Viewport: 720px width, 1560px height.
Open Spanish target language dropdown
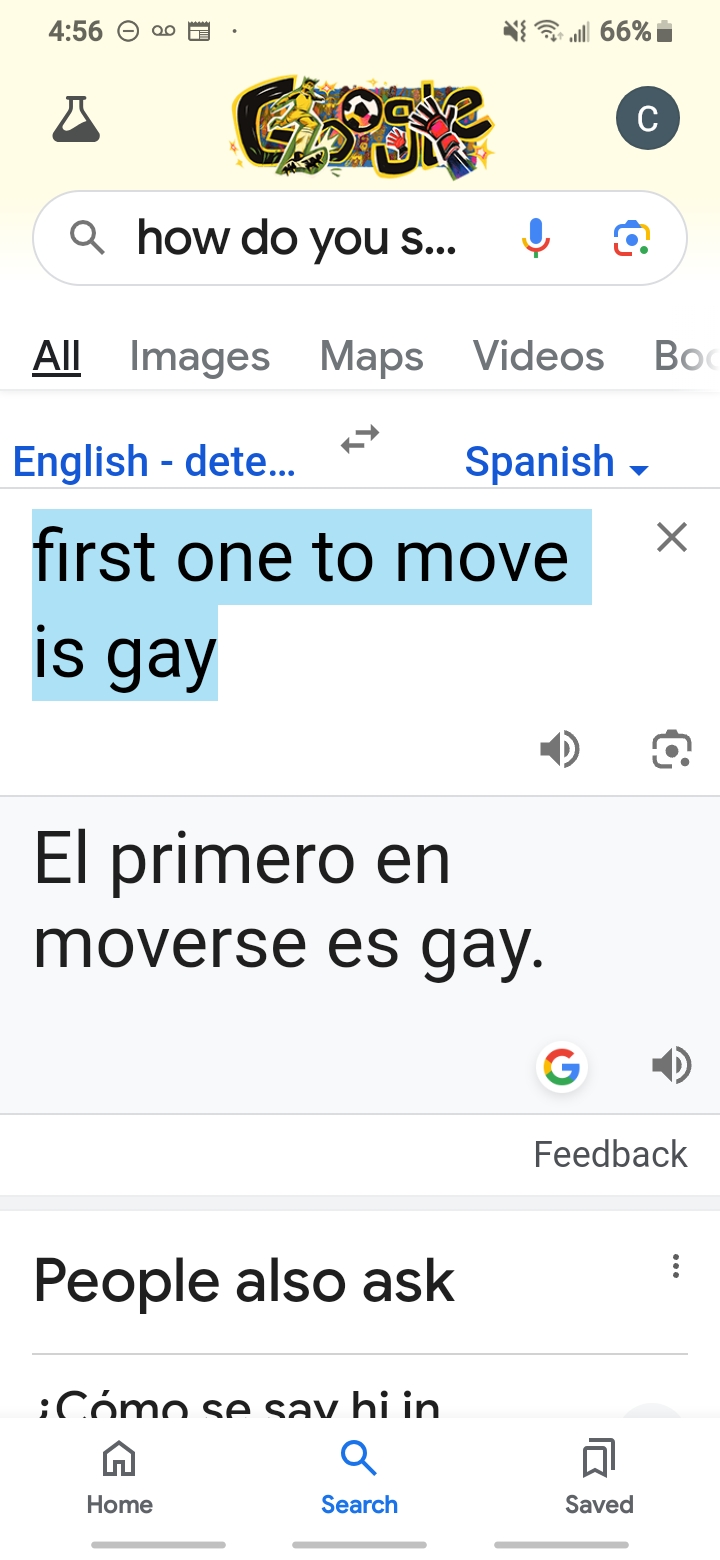click(x=556, y=463)
